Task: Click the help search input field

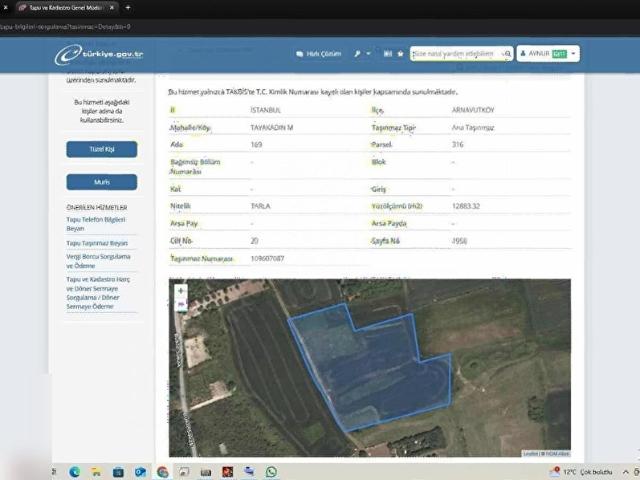Action: click(x=455, y=54)
